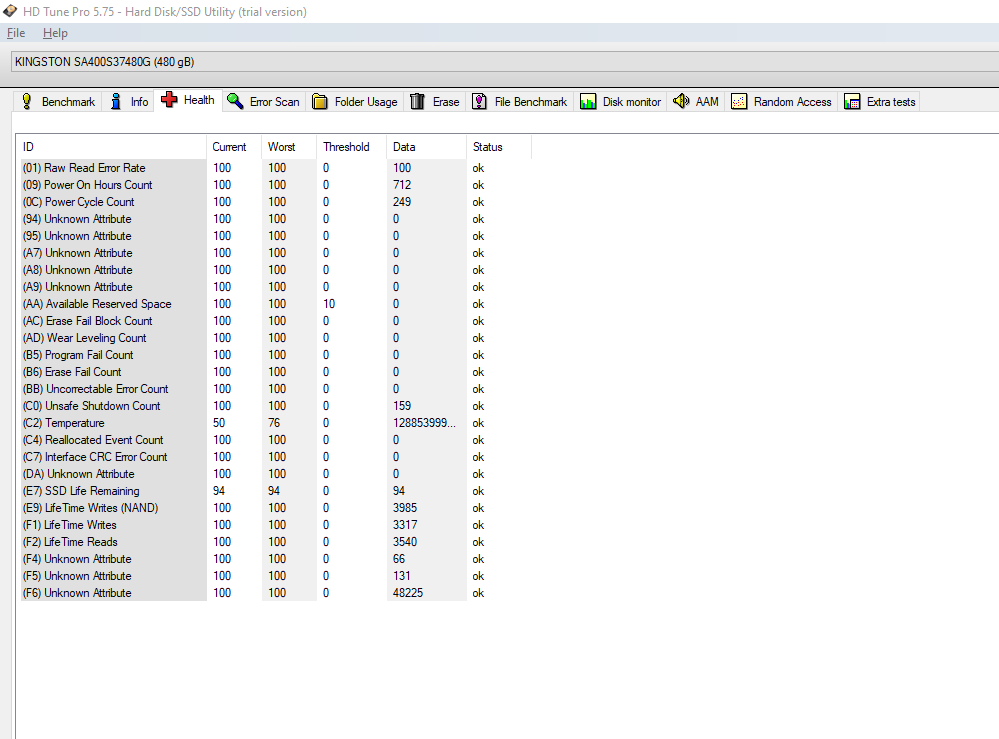
Task: Click the Data column header
Action: (x=426, y=147)
